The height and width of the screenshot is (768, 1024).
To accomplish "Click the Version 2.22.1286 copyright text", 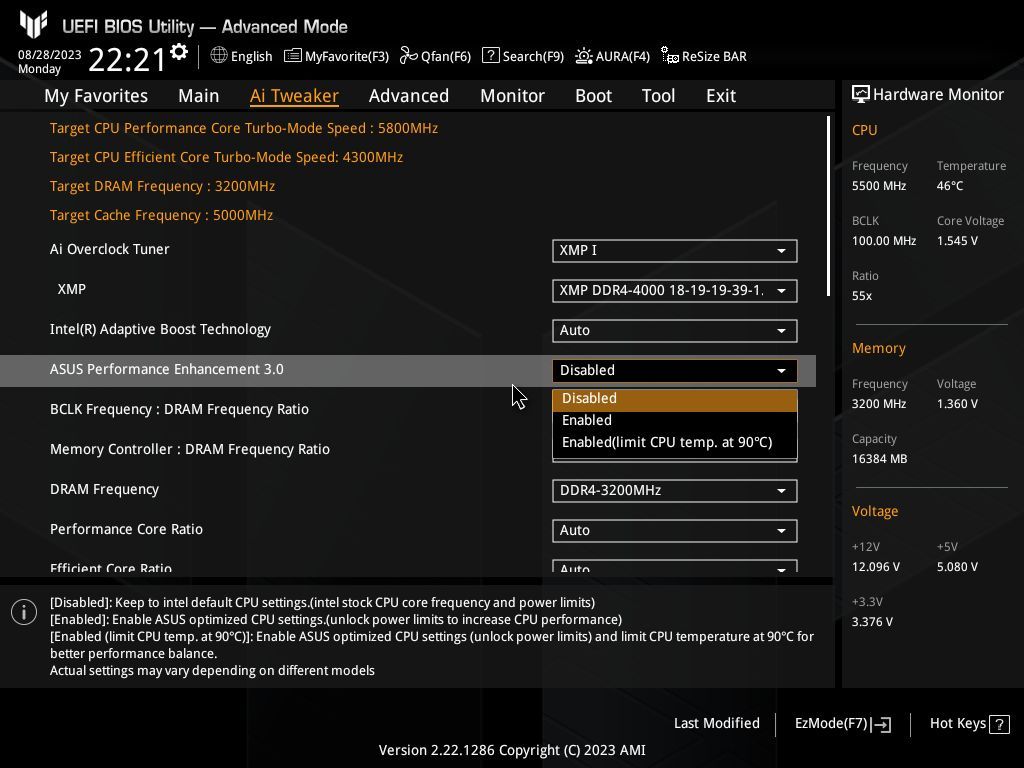I will (x=512, y=750).
